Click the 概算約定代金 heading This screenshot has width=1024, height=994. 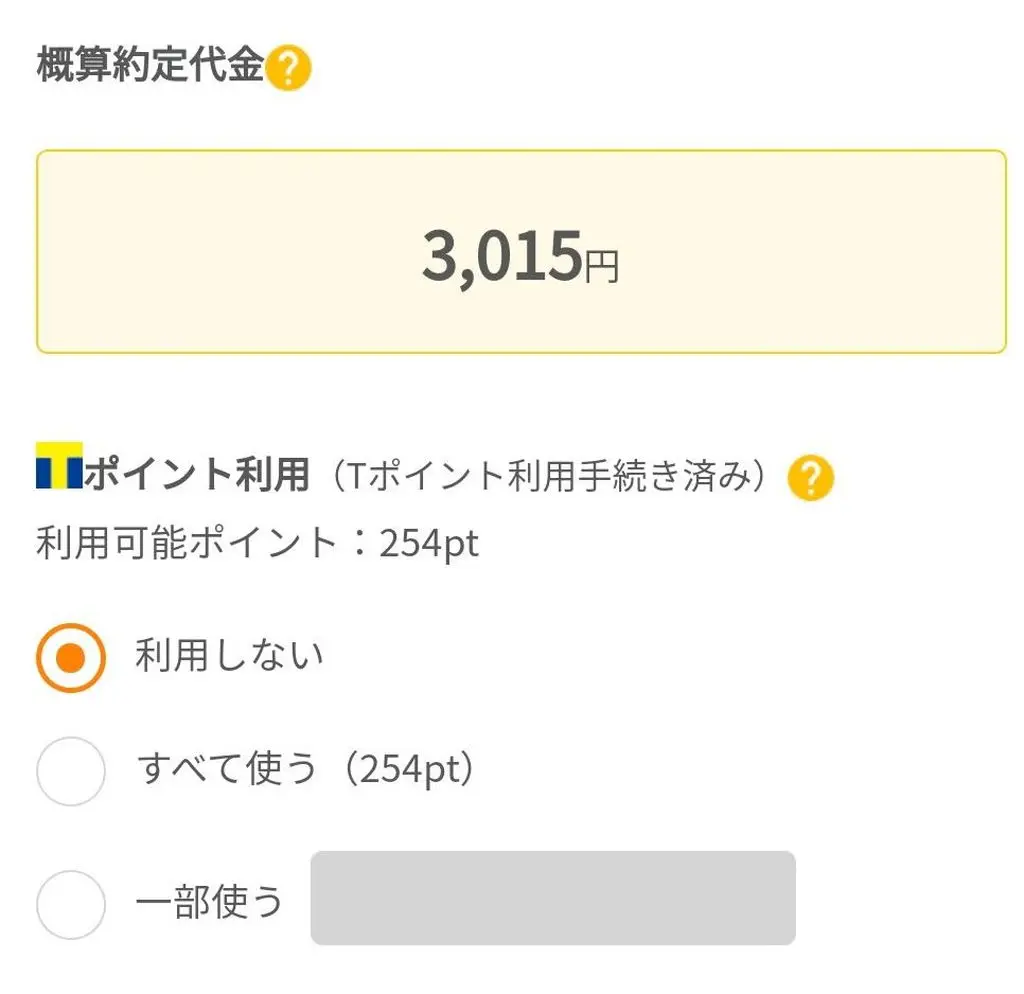tap(150, 65)
